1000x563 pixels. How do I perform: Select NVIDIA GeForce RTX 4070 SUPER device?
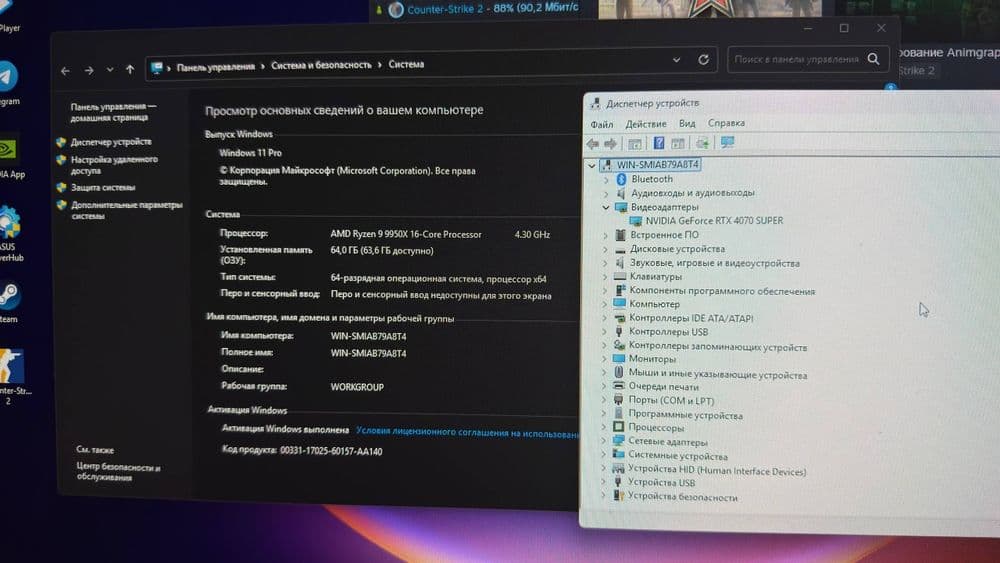point(714,221)
